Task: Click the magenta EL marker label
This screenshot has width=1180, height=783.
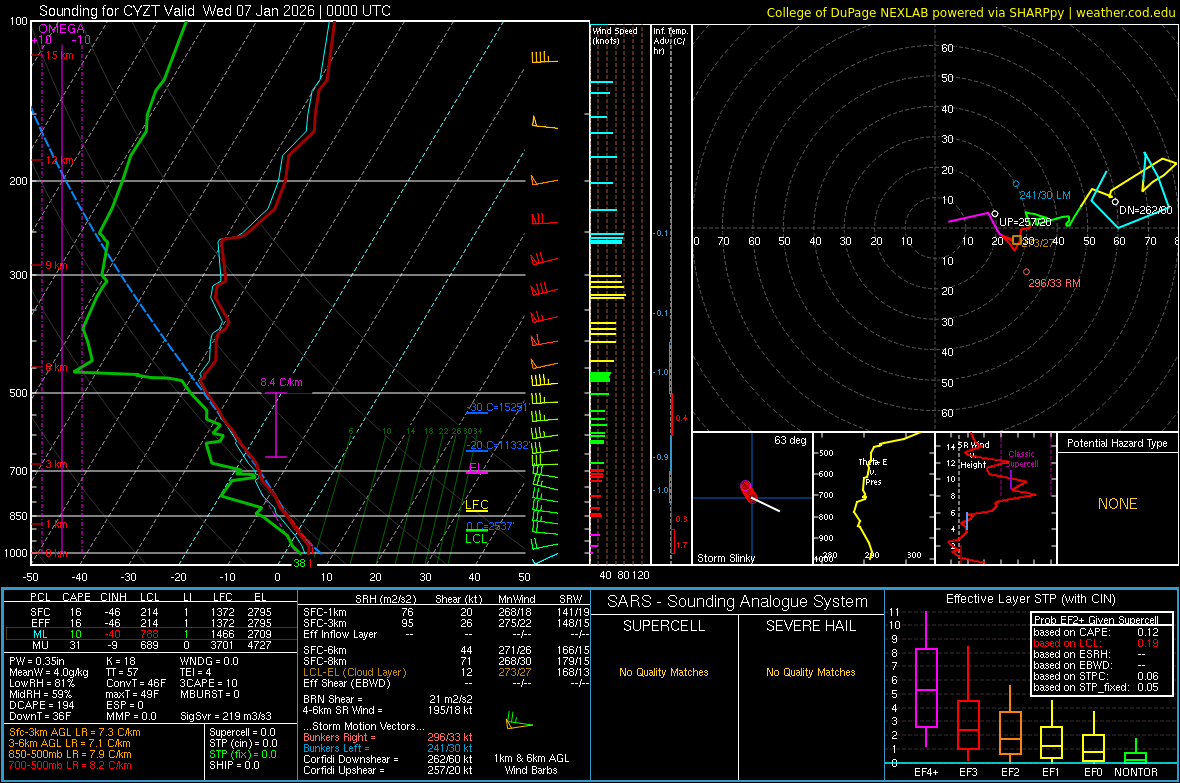Action: click(476, 468)
